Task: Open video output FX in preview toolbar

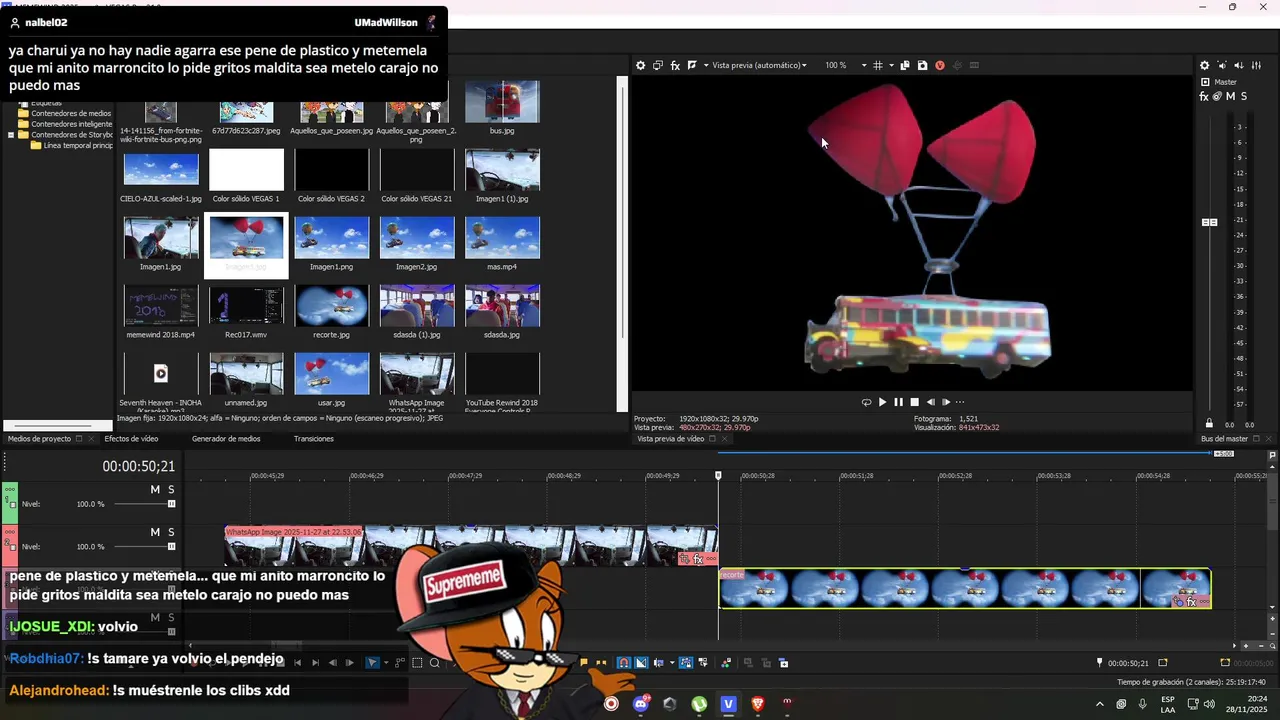Action: 675,65
